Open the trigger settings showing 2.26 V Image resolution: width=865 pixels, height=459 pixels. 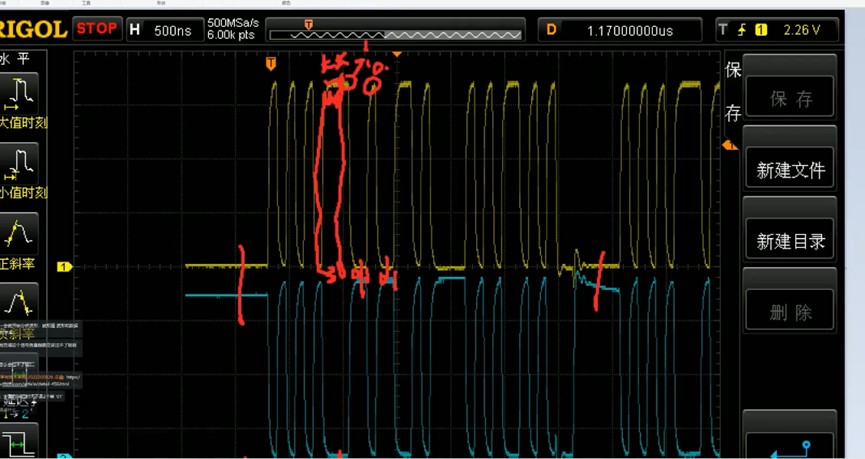coord(777,30)
